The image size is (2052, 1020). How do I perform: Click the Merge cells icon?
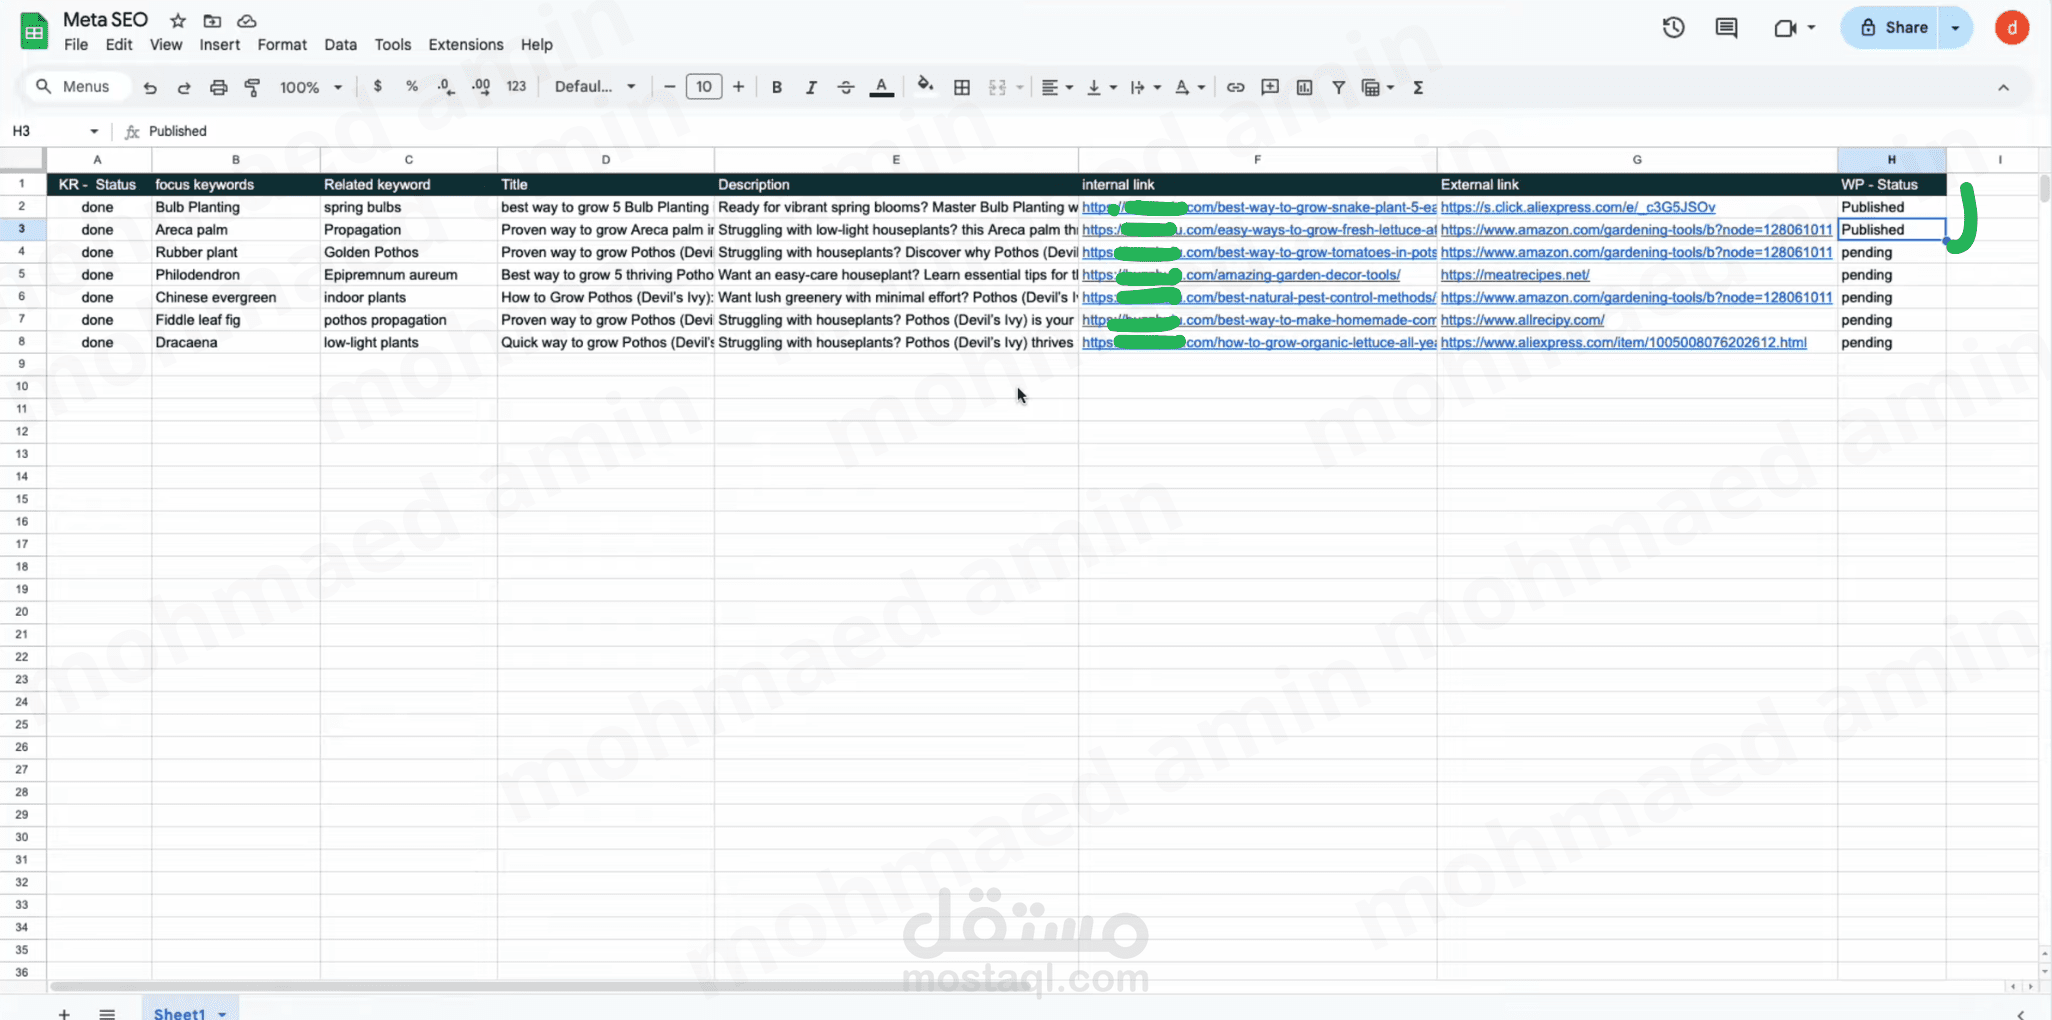click(x=997, y=88)
